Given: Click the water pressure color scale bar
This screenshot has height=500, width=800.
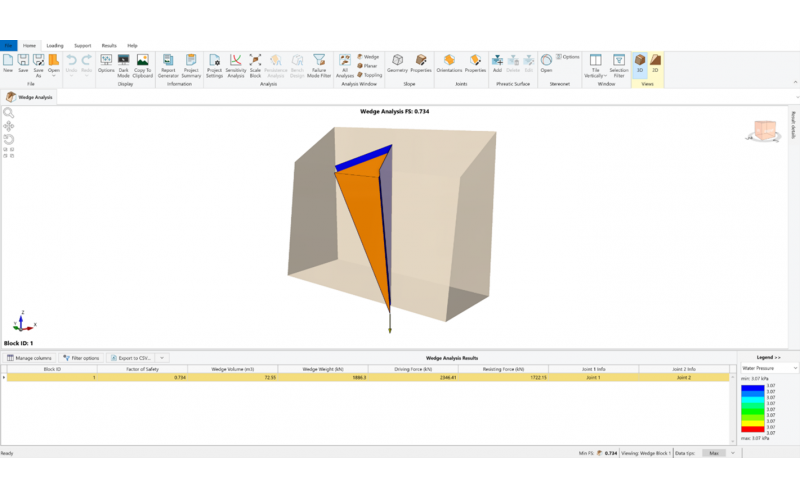Looking at the screenshot, I should tap(750, 409).
